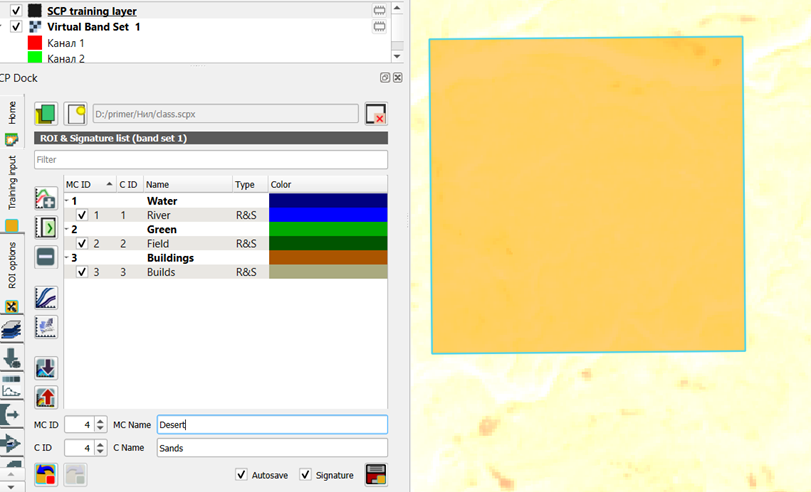This screenshot has width=811, height=492.
Task: Open the postprocessing arrow sidebar icon
Action: coord(11,414)
